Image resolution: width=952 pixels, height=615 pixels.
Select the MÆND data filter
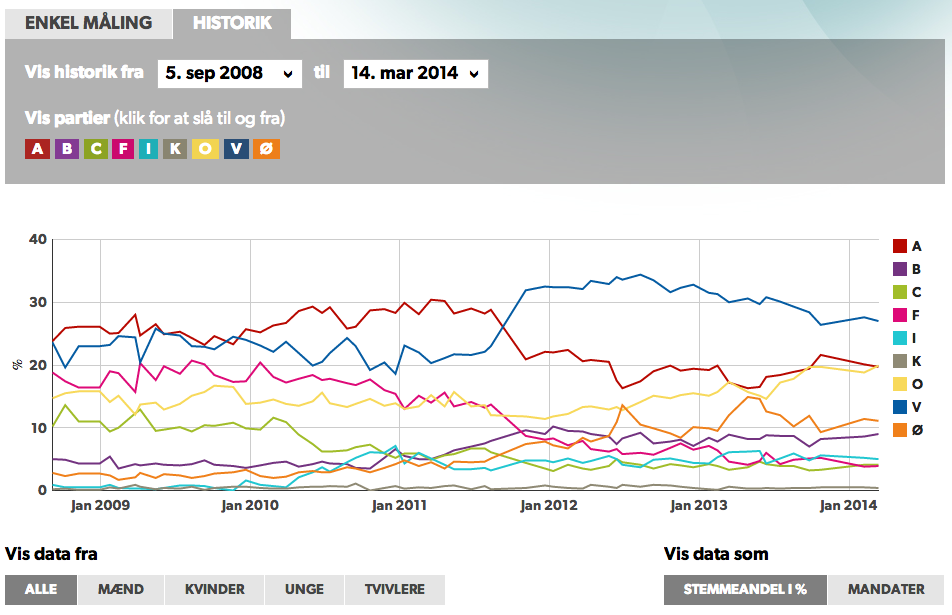pyautogui.click(x=121, y=590)
